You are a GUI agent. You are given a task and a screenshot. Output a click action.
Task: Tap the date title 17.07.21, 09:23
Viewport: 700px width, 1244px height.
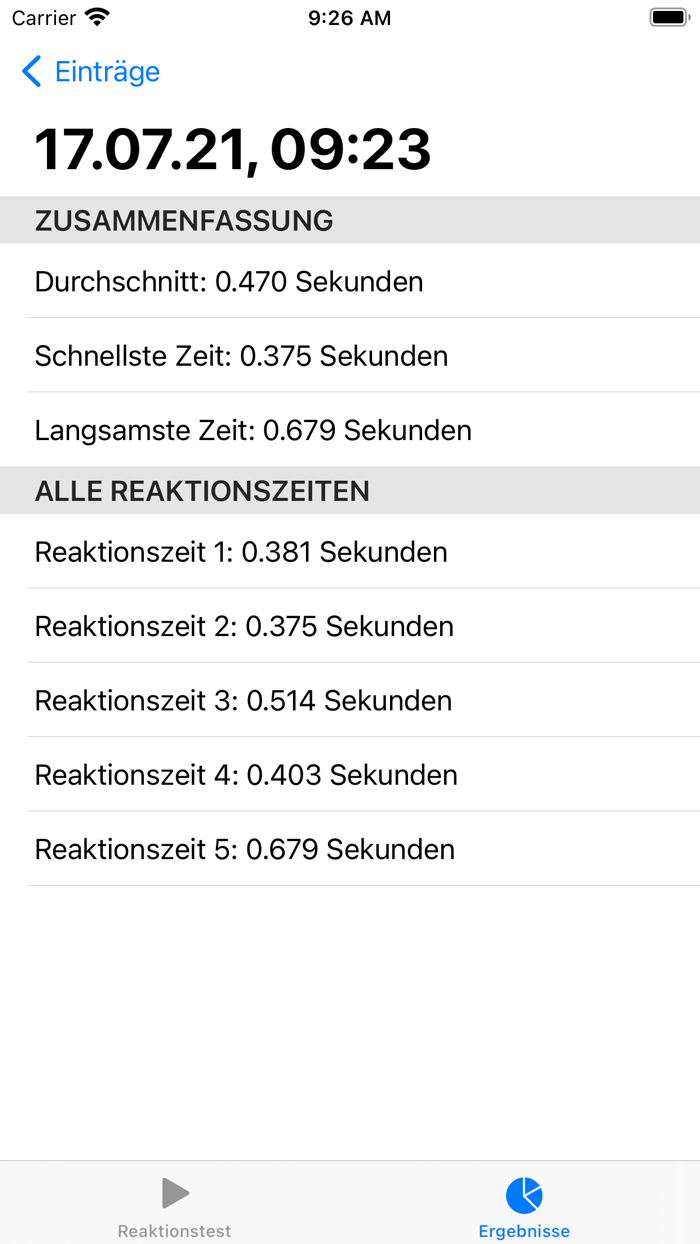pyautogui.click(x=233, y=150)
